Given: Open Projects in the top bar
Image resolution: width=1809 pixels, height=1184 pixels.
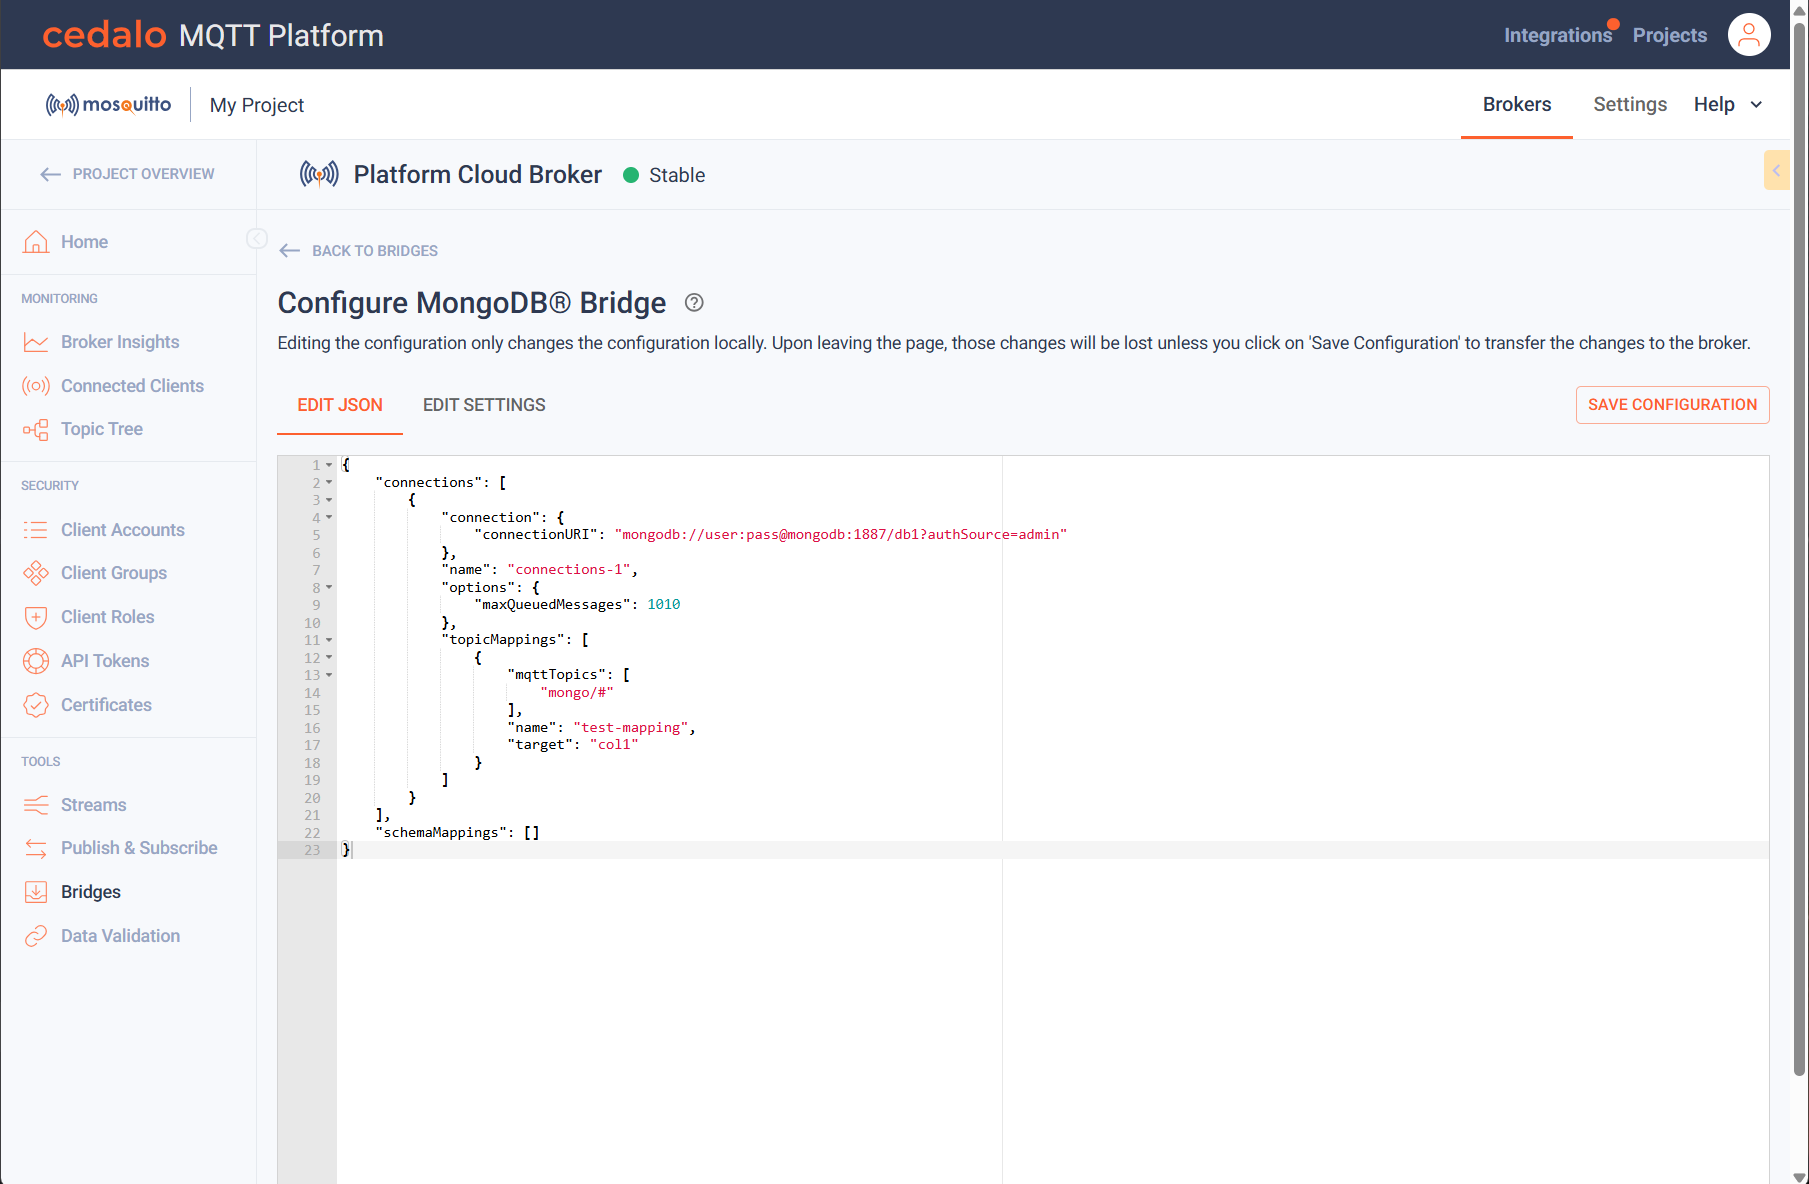Looking at the screenshot, I should pos(1670,35).
